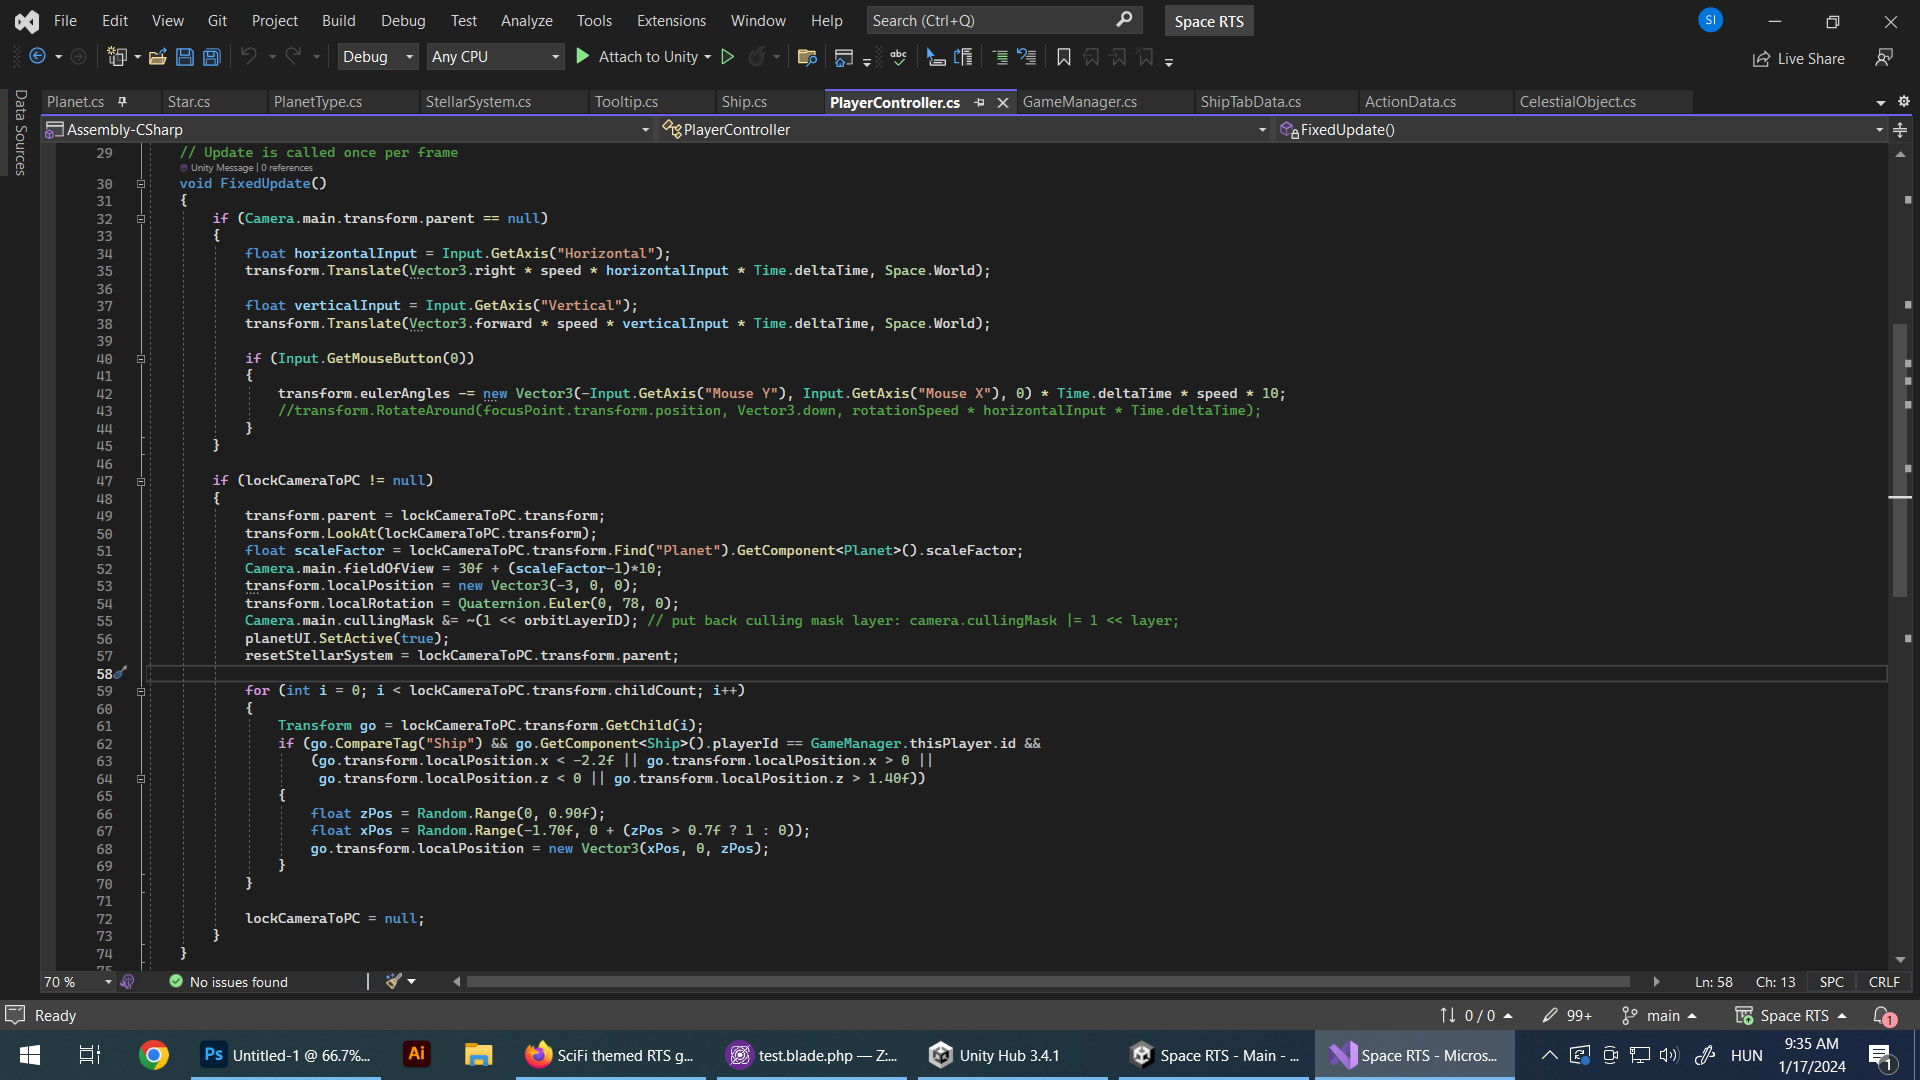
Task: Open the Extensions menu
Action: (671, 20)
